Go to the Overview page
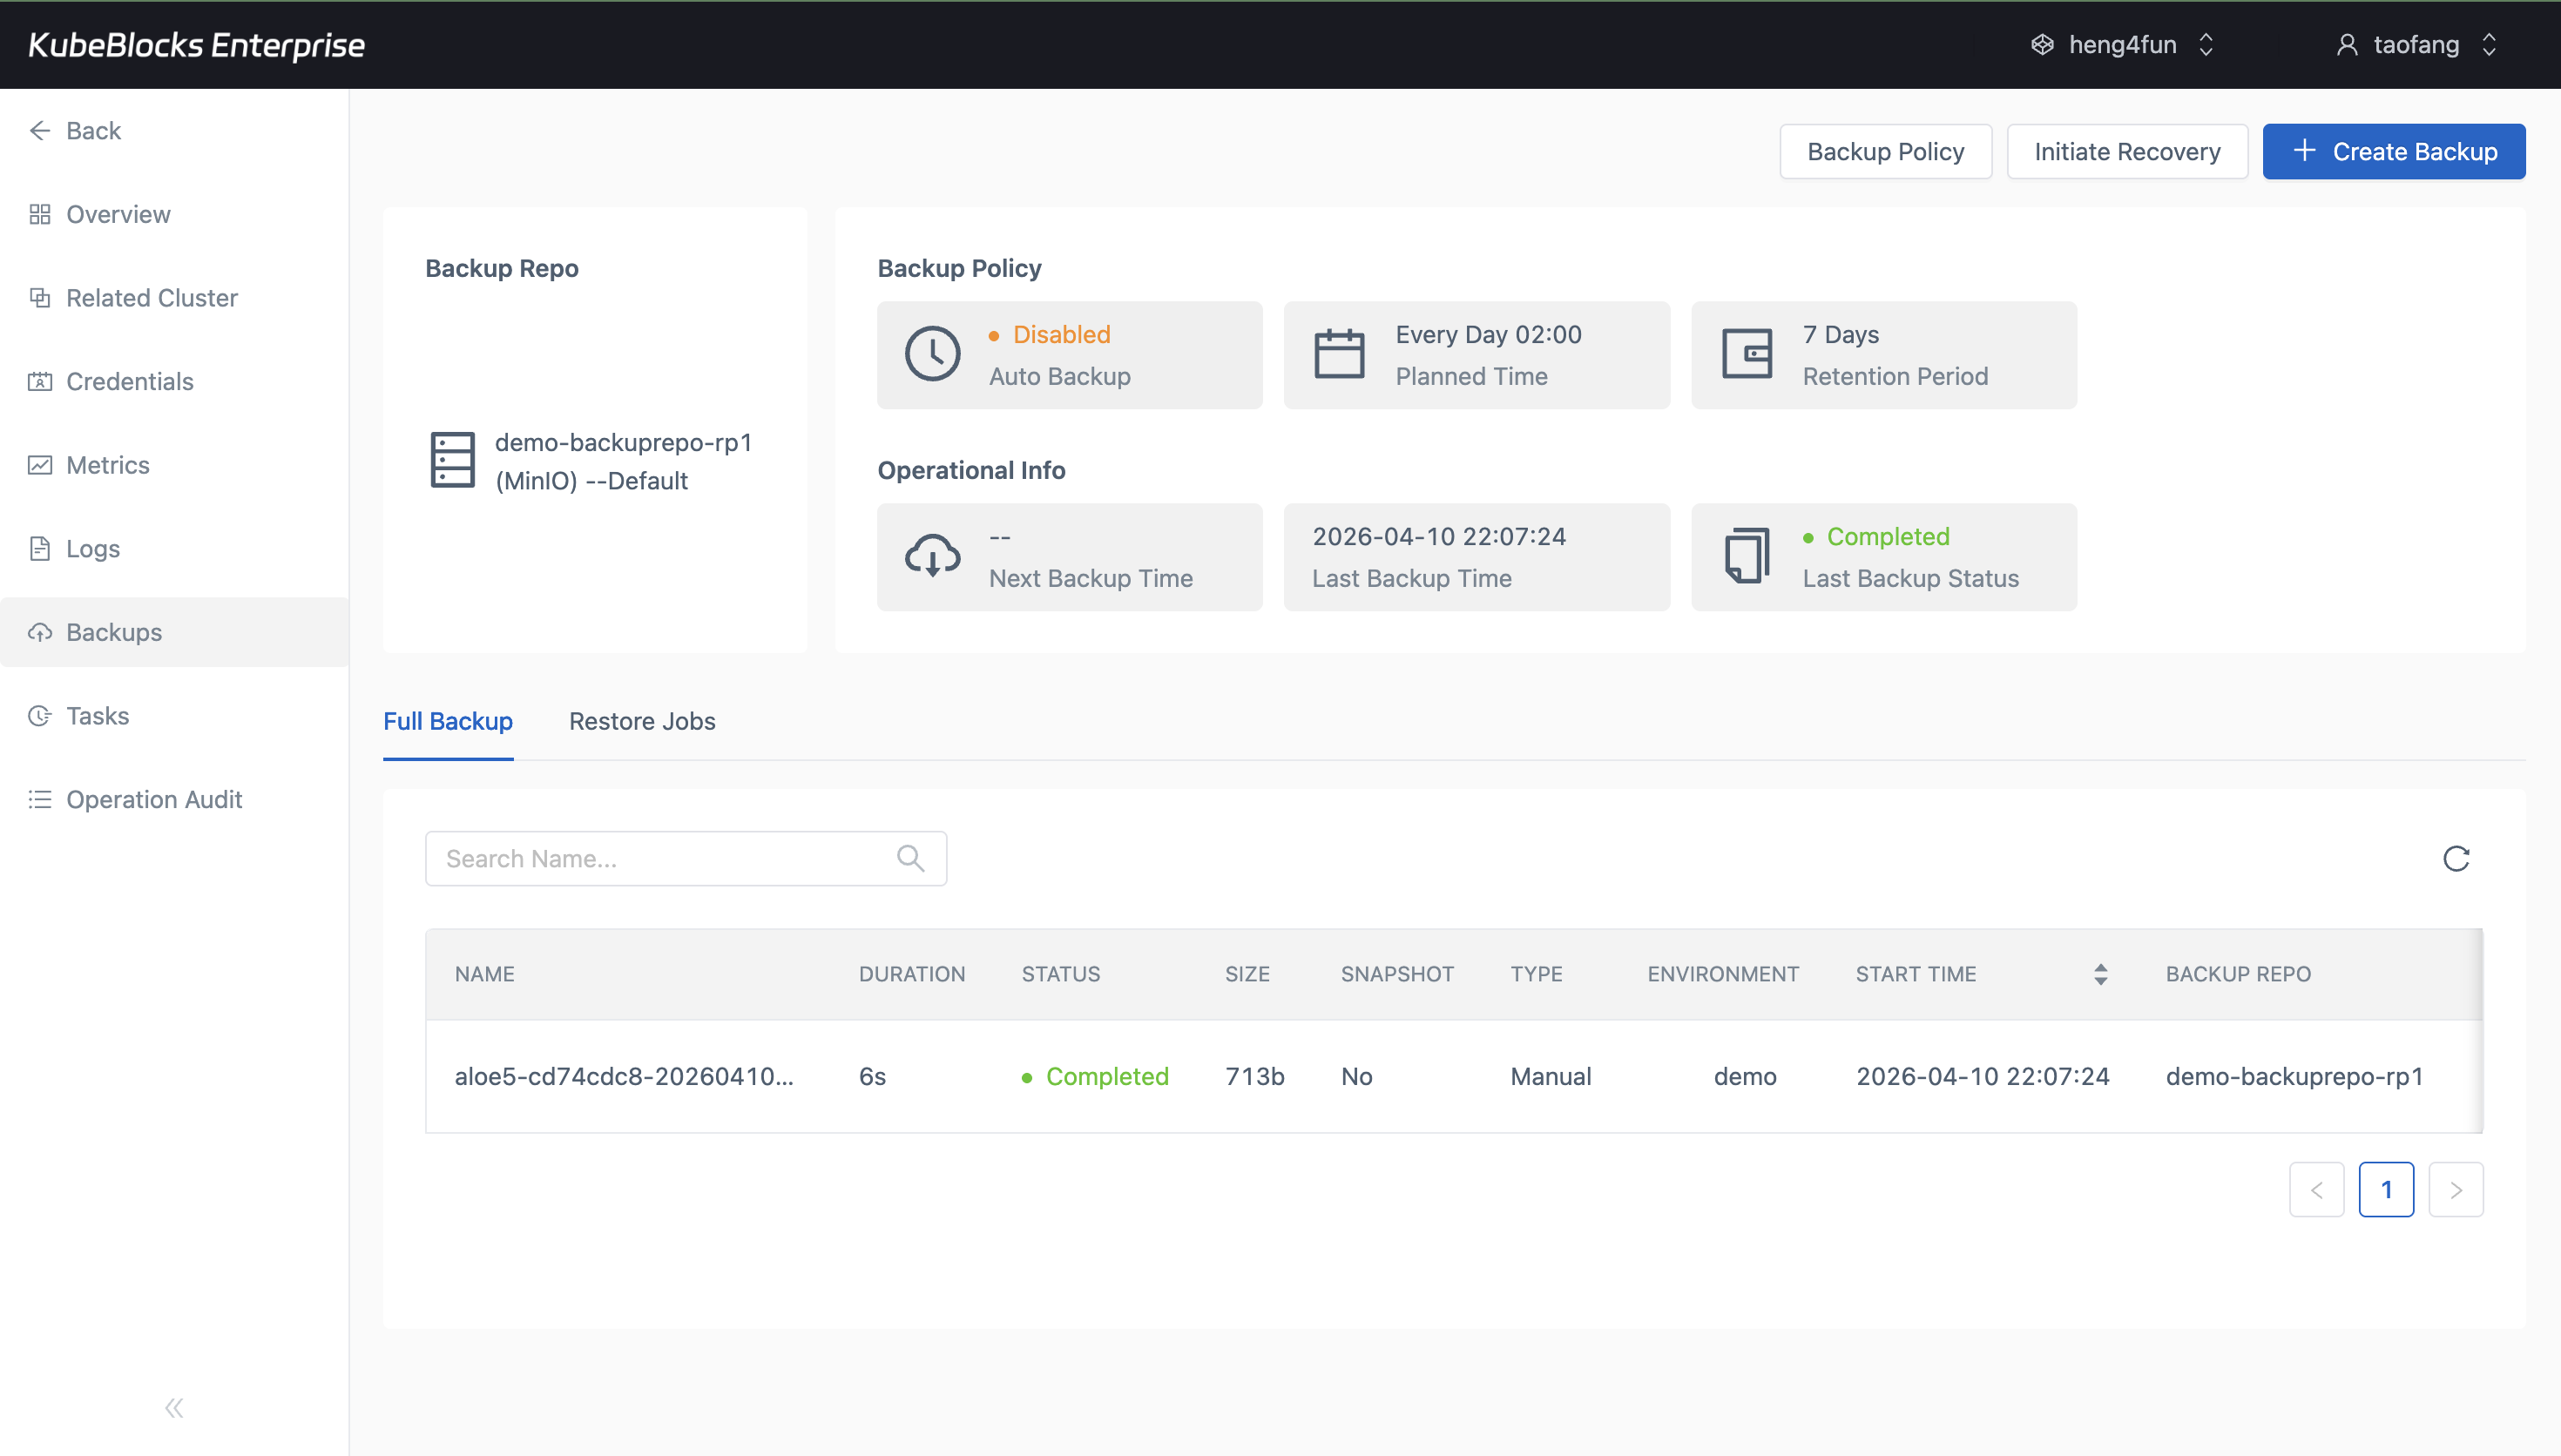This screenshot has width=2561, height=1456. tap(118, 214)
